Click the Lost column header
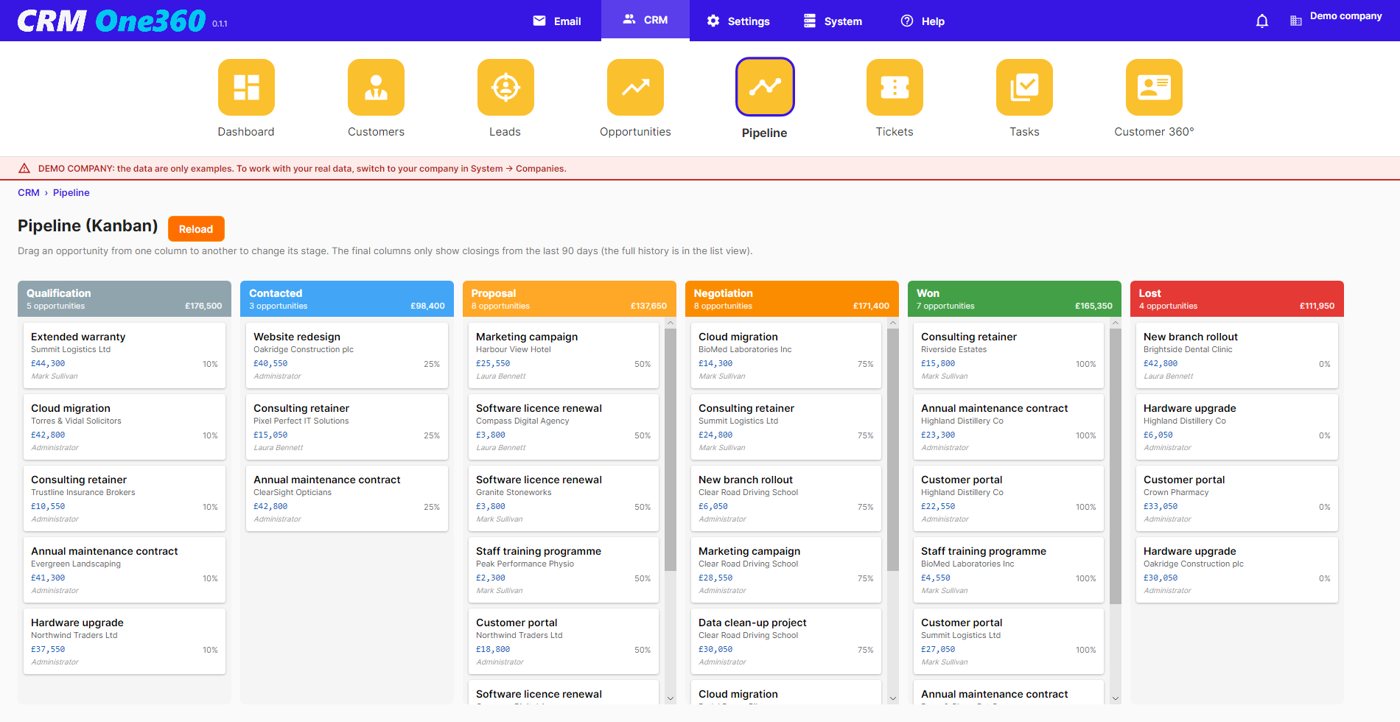The height and width of the screenshot is (722, 1400). pos(1237,299)
